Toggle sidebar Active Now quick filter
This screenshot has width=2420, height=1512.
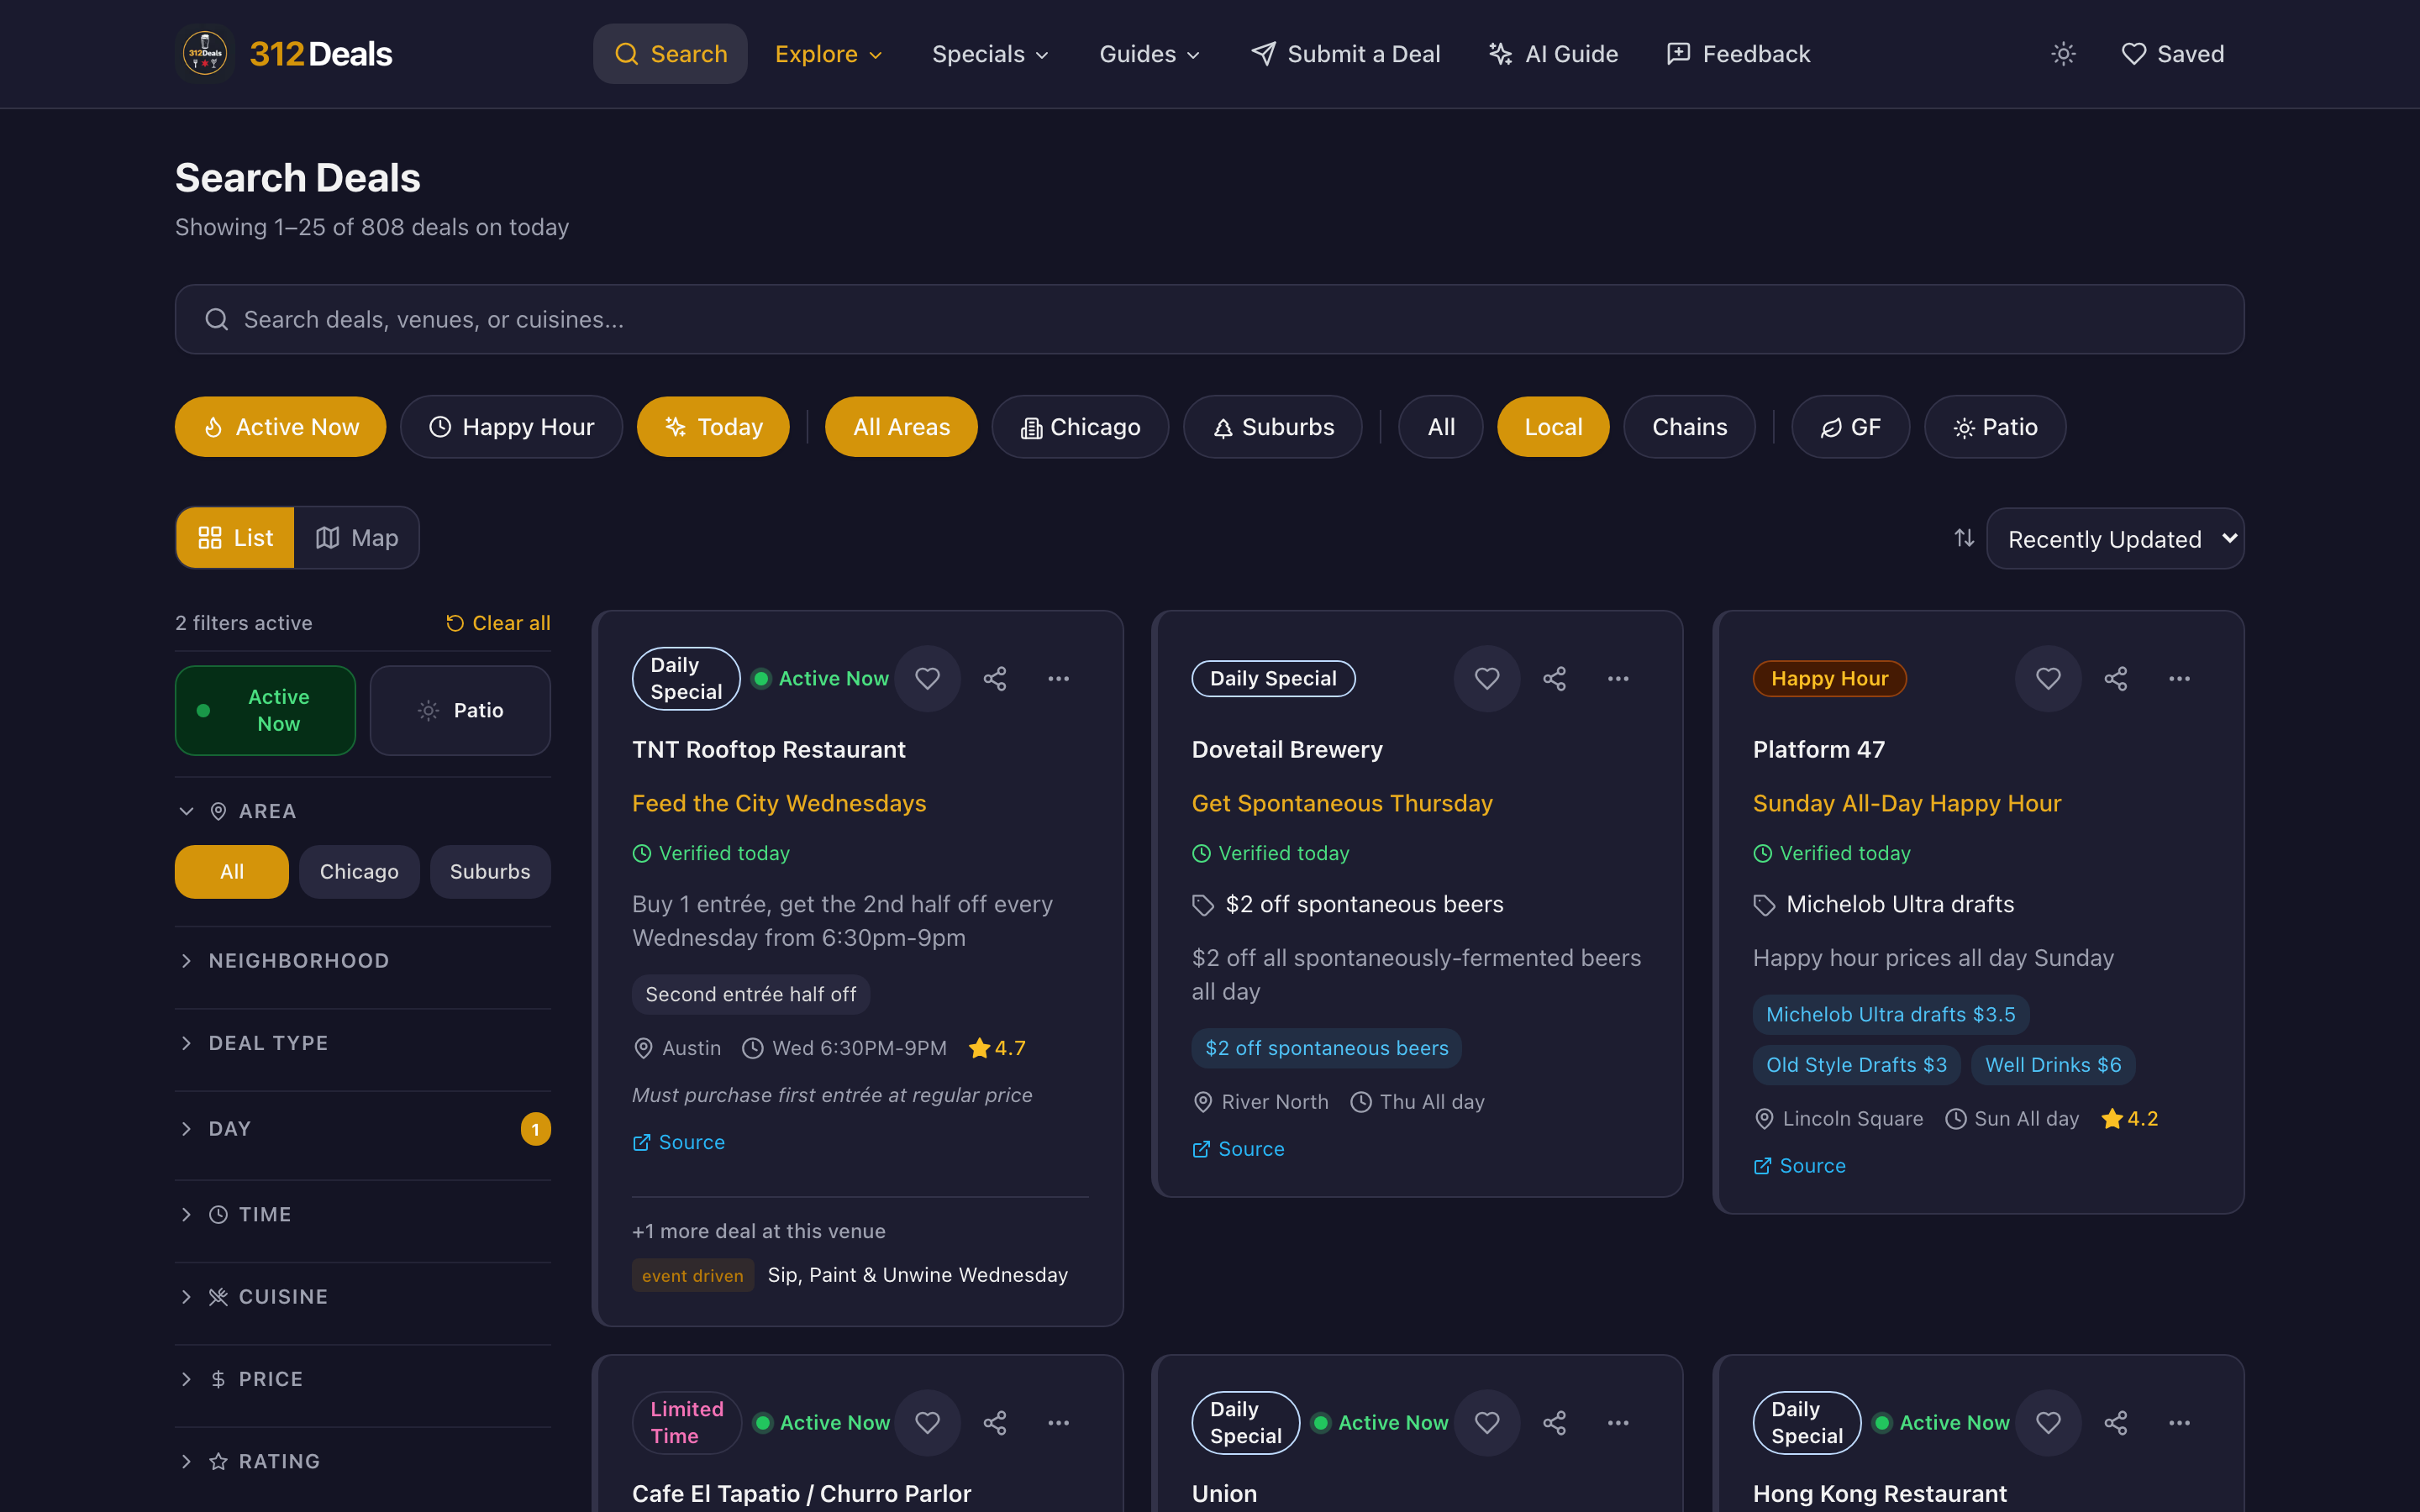point(265,710)
